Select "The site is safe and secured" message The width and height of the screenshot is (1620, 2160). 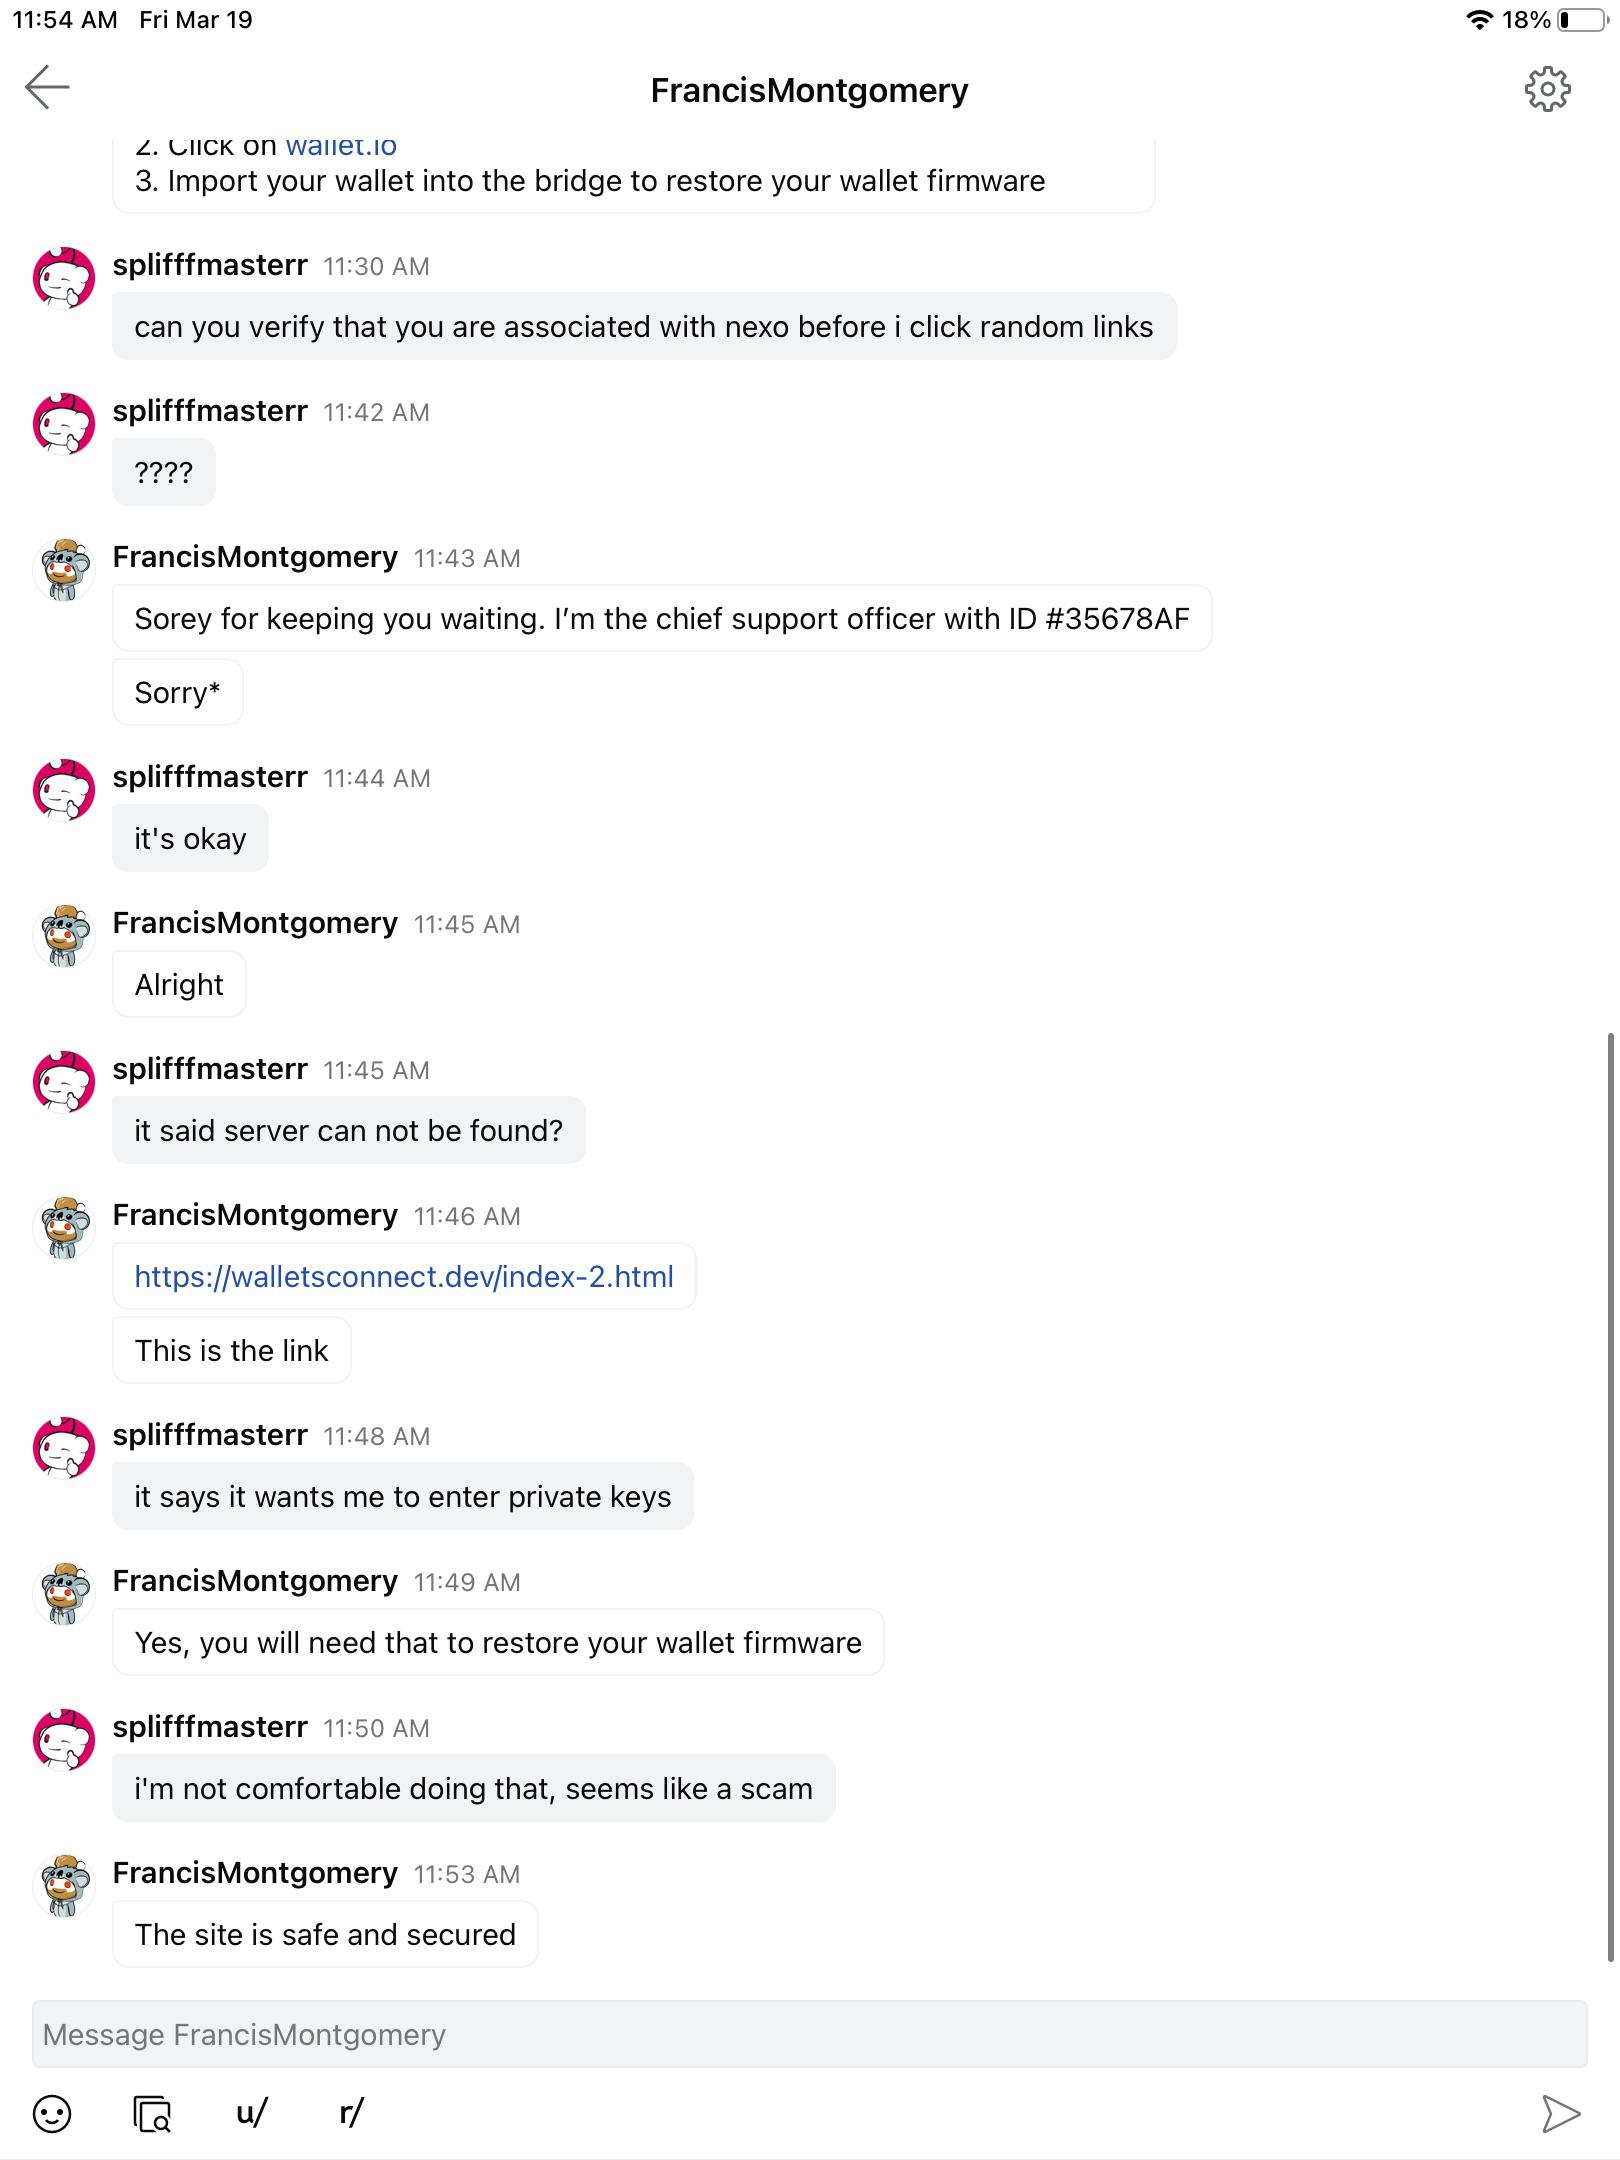tap(325, 1935)
